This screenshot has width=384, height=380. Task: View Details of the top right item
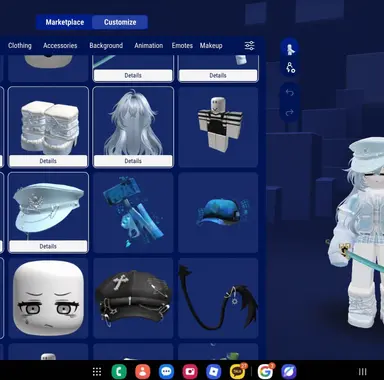218,75
